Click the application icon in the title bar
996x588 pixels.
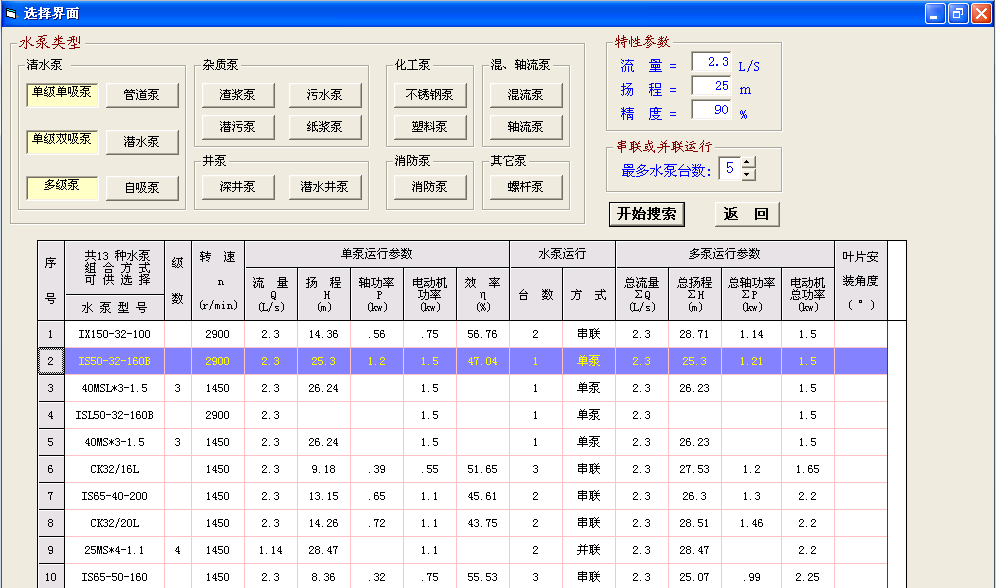11,13
